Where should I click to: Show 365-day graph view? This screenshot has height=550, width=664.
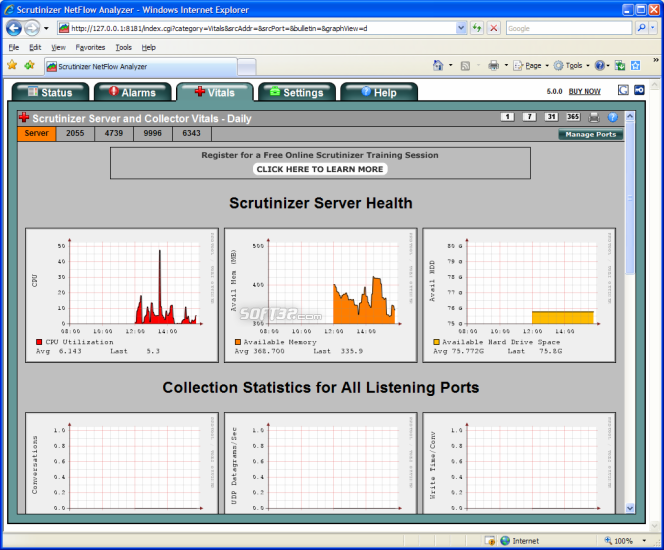(573, 117)
